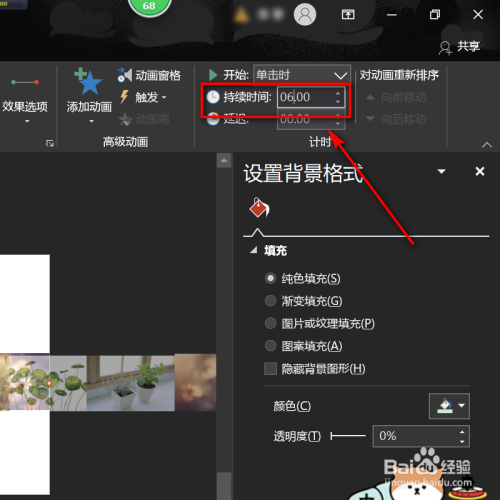This screenshot has width=500, height=500.
Task: Decrease the Duration with the down arrow
Action: tap(338, 101)
